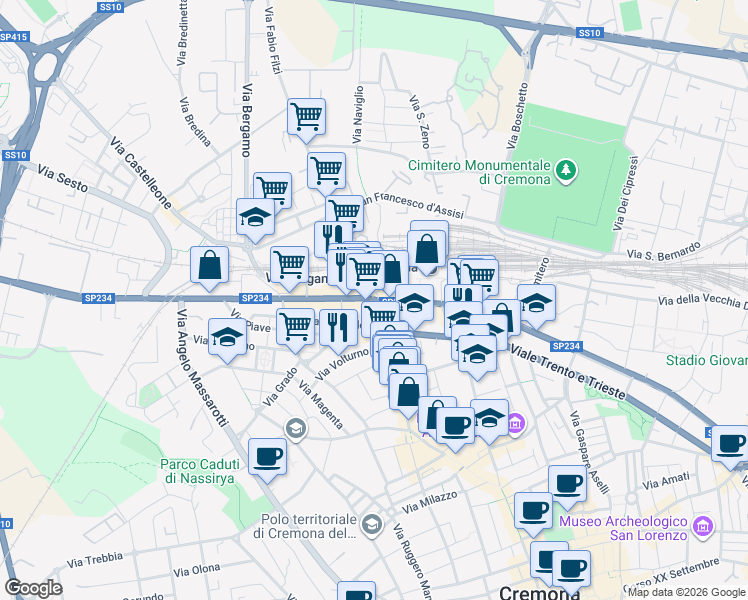
Task: Select the shopping cart marker beside Via Piave
Action: [x=295, y=327]
